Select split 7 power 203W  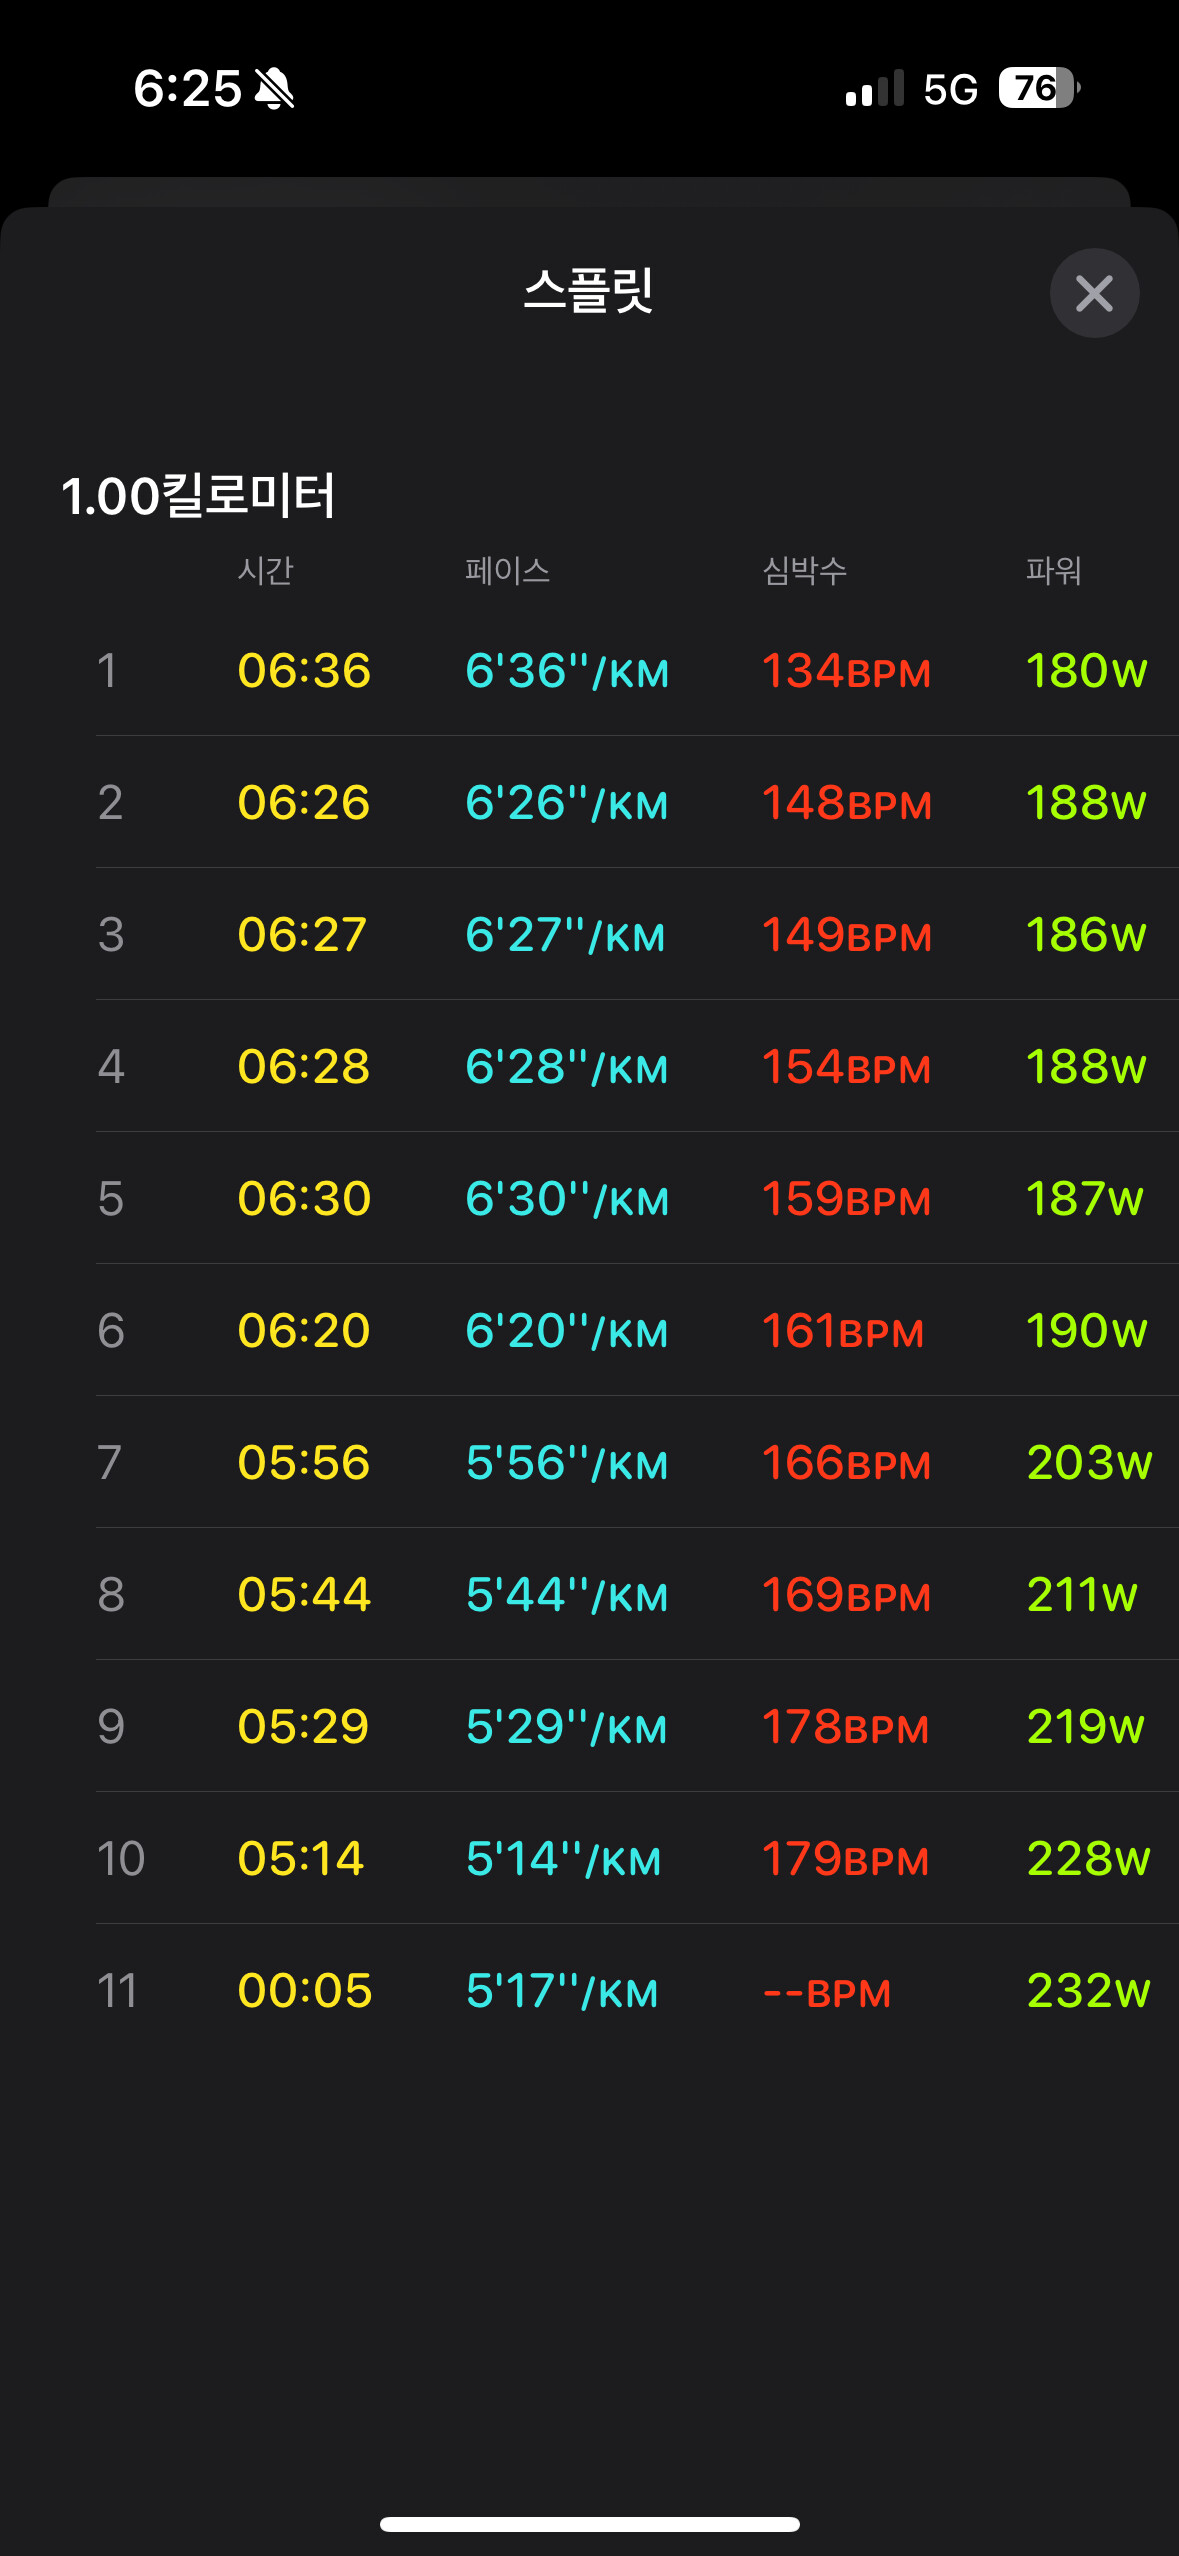point(1089,1462)
